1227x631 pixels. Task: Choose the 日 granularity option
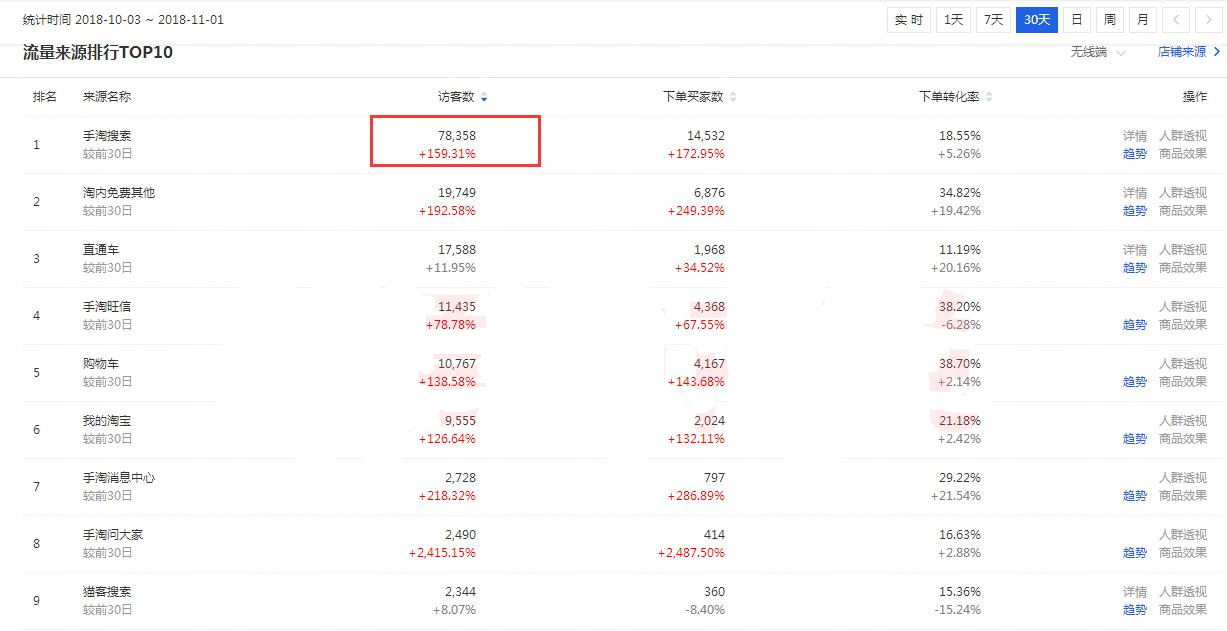1077,20
